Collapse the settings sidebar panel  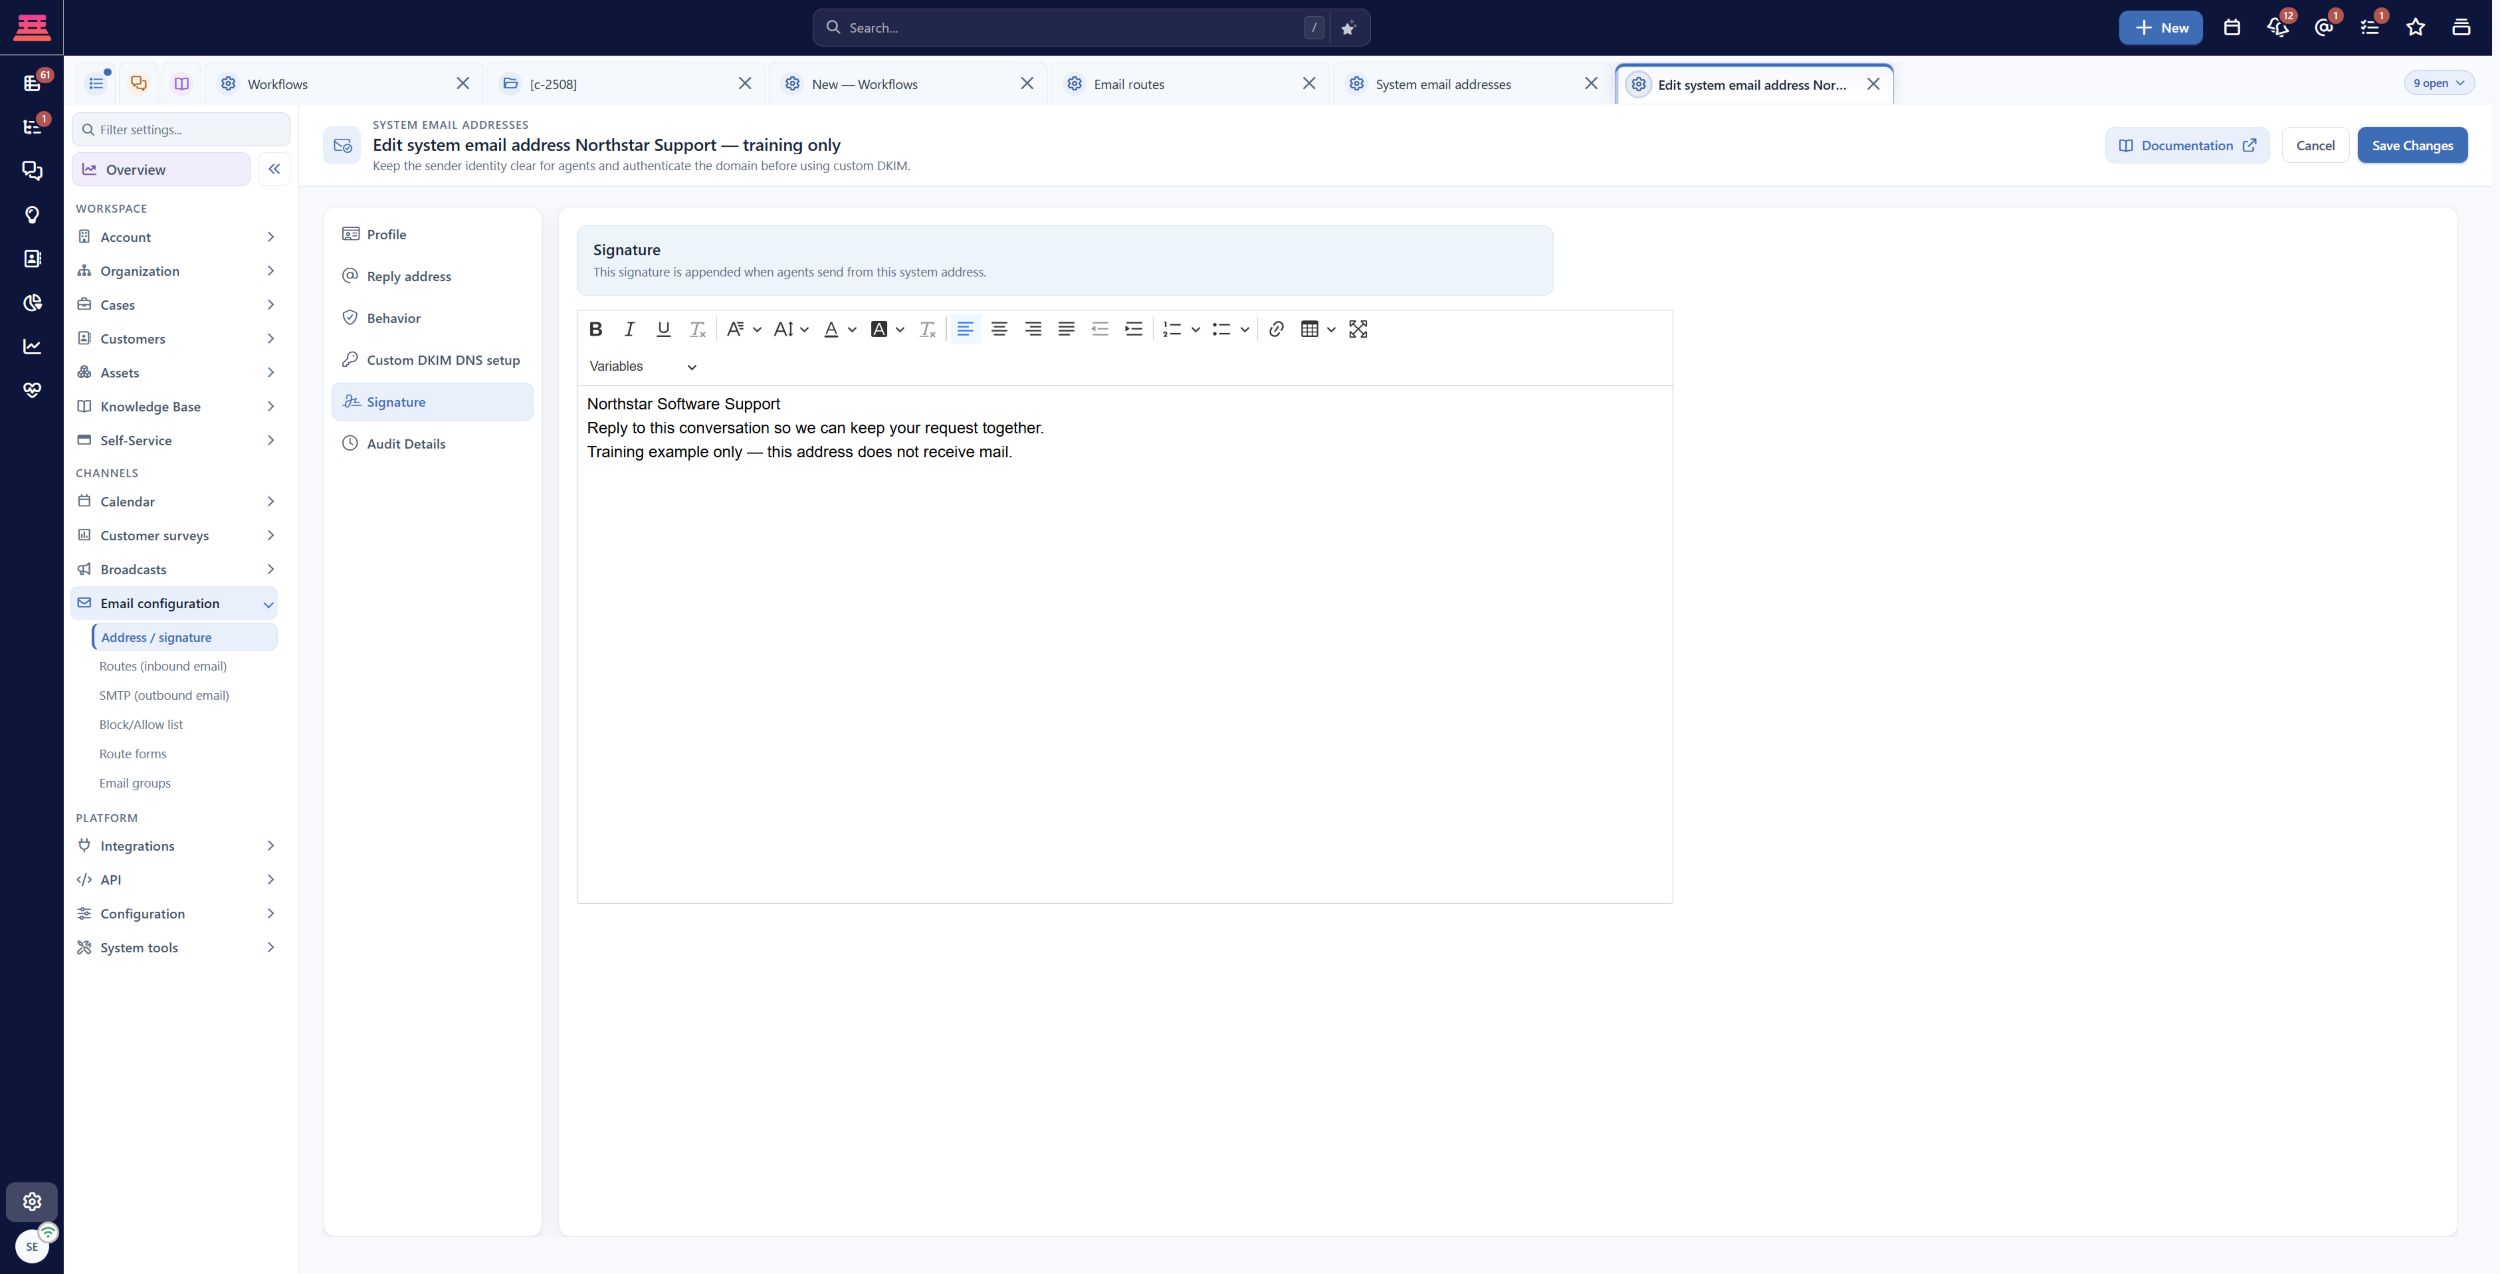pos(274,169)
